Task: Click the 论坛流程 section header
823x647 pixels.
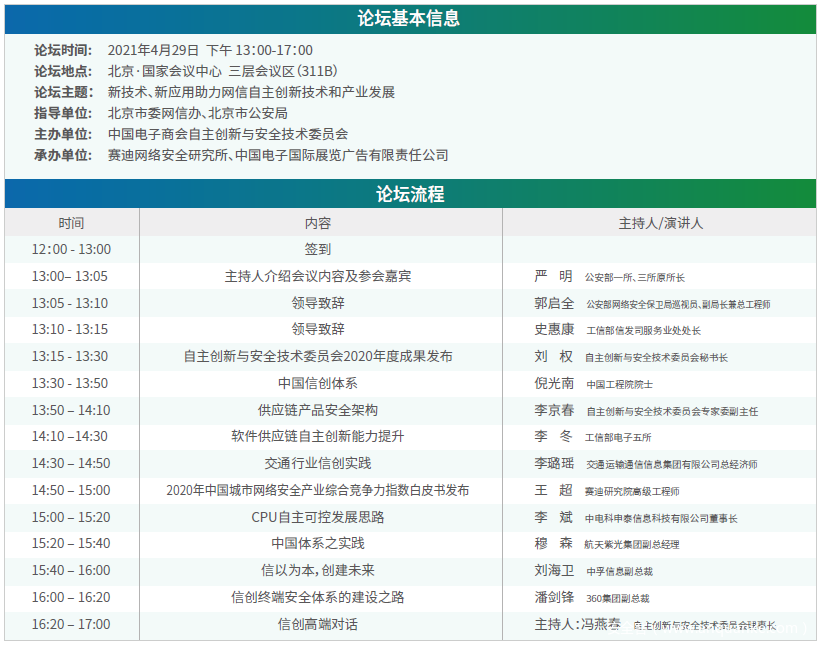Action: click(x=410, y=194)
